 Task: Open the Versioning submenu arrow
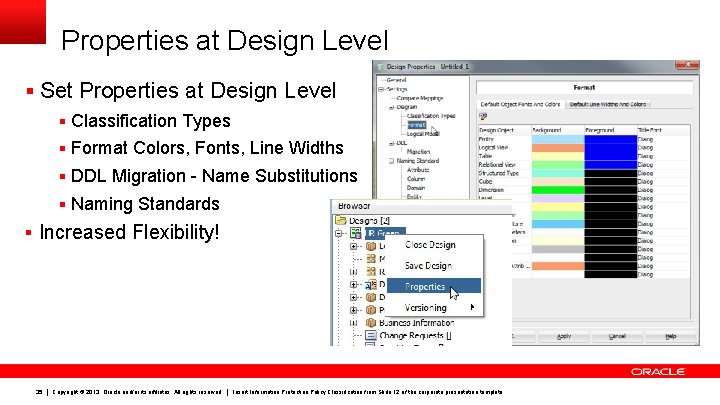click(472, 307)
